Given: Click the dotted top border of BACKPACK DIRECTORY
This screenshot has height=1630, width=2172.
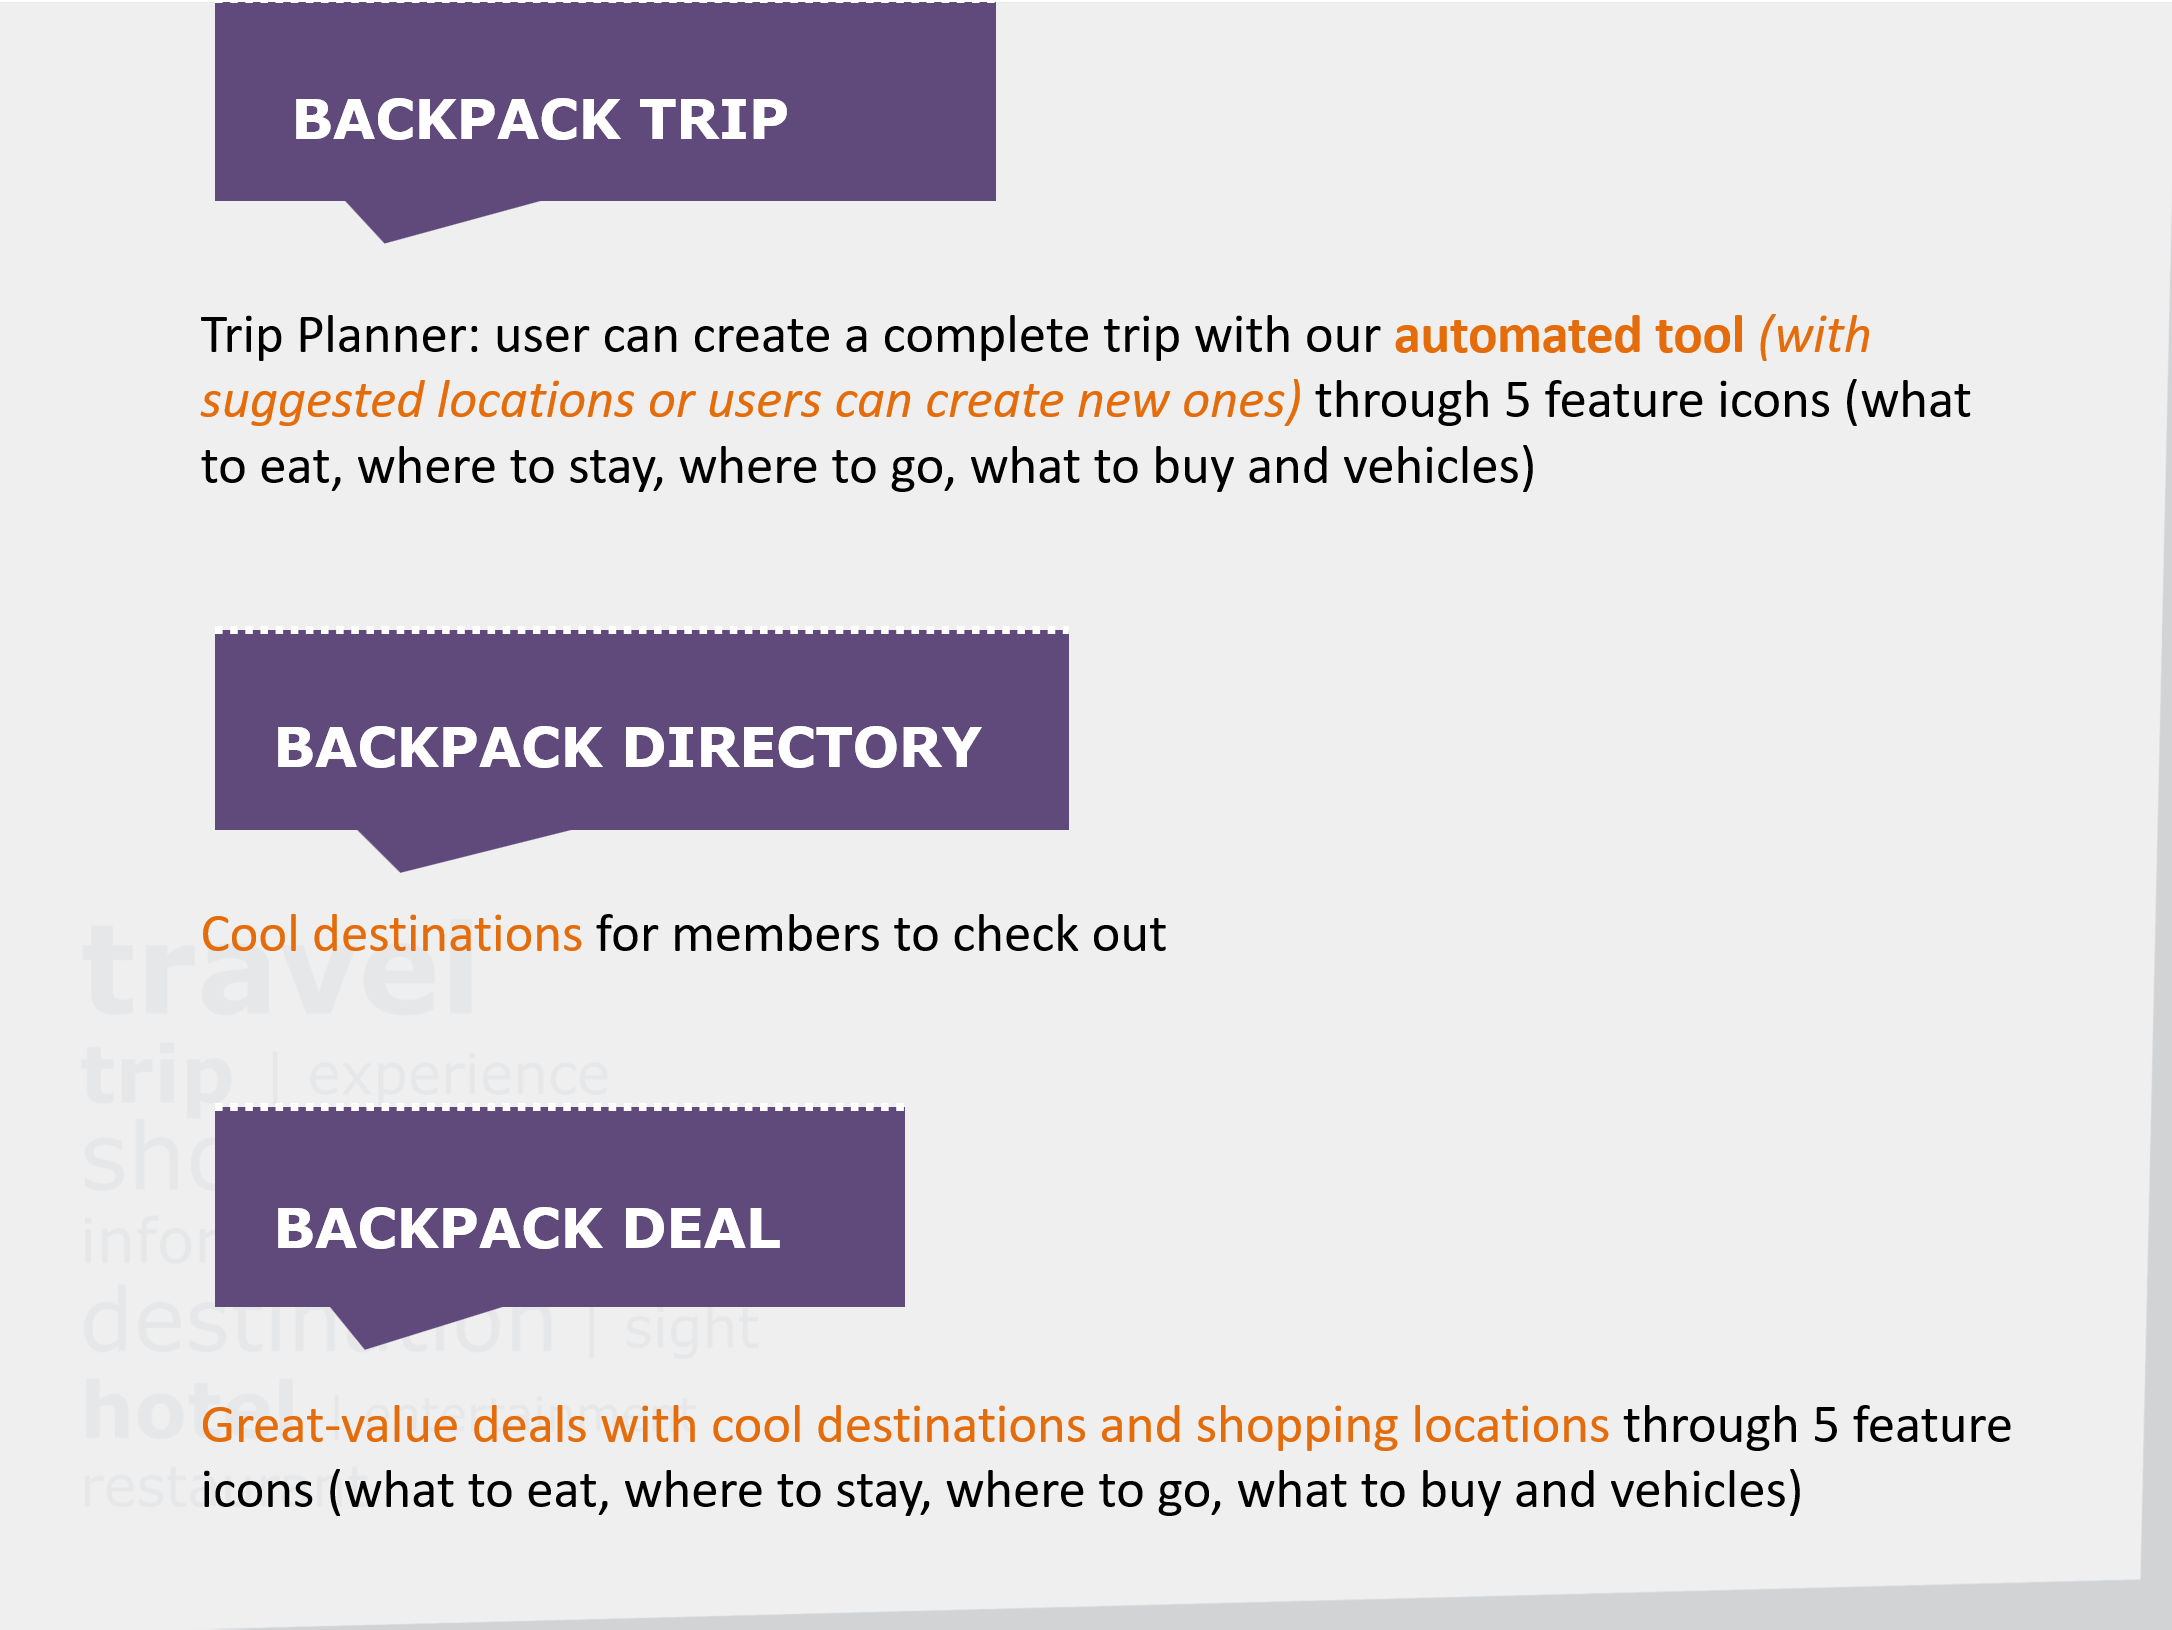Looking at the screenshot, I should tap(641, 631).
